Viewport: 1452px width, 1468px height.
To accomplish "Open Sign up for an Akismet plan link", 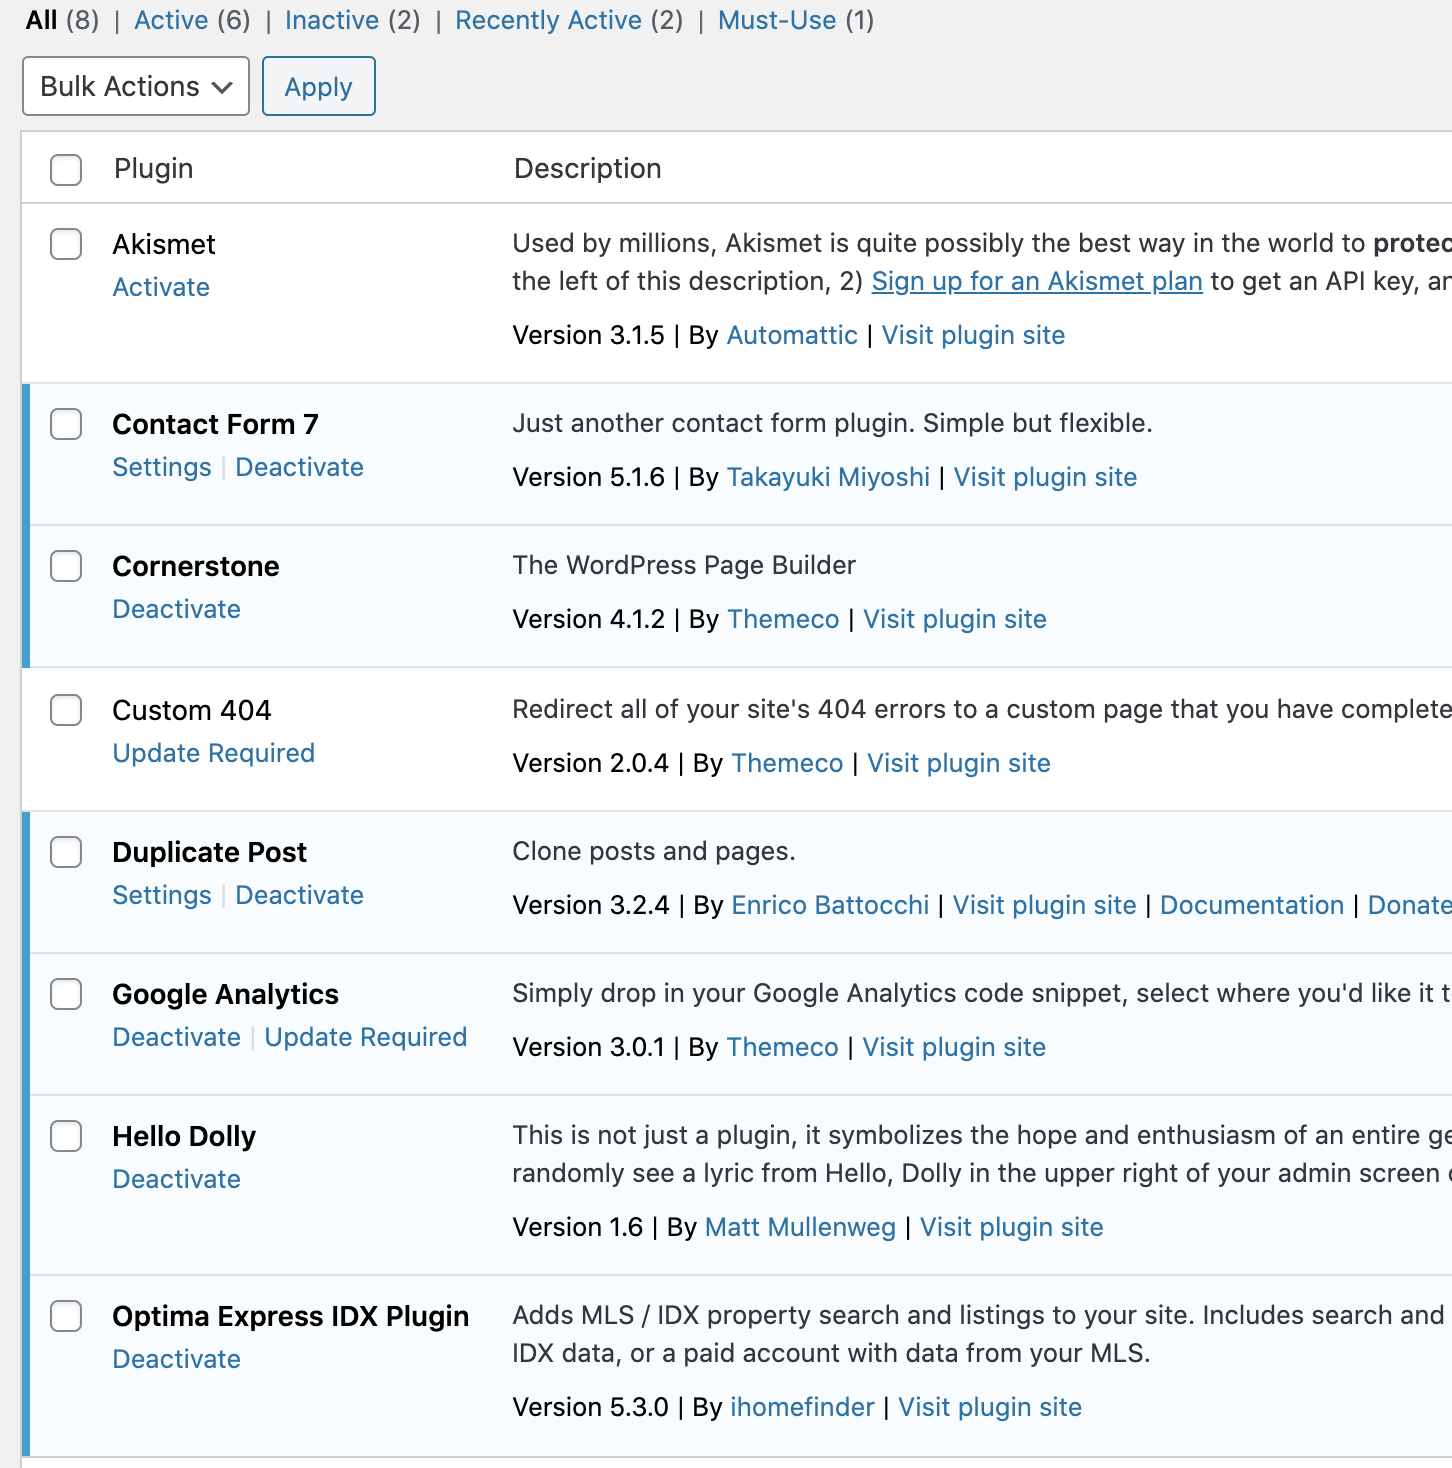I will click(1037, 281).
